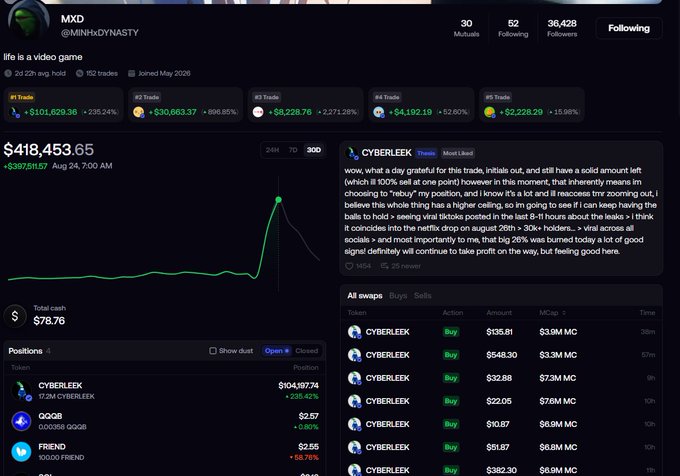
Task: Open the #1 Trade card
Action: 64,105
